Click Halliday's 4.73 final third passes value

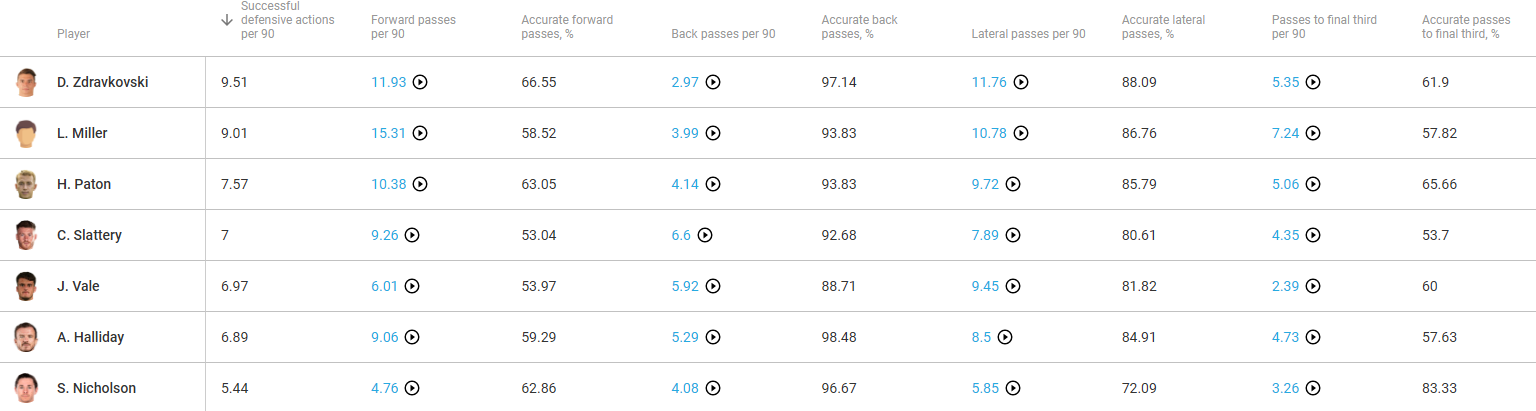coord(1285,338)
